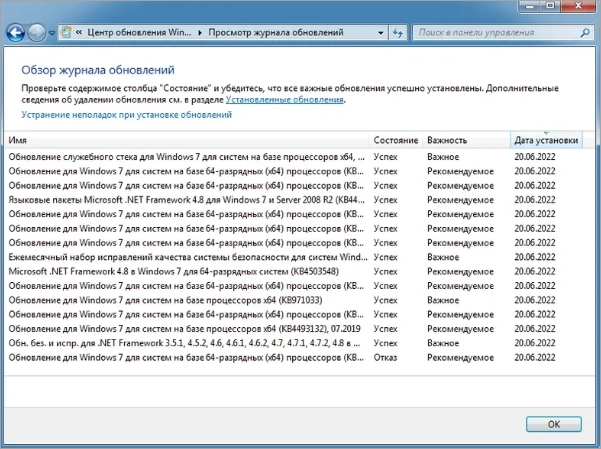Click the greyed Forward arrow button
Viewport: 601px width, 449px height.
(37, 33)
